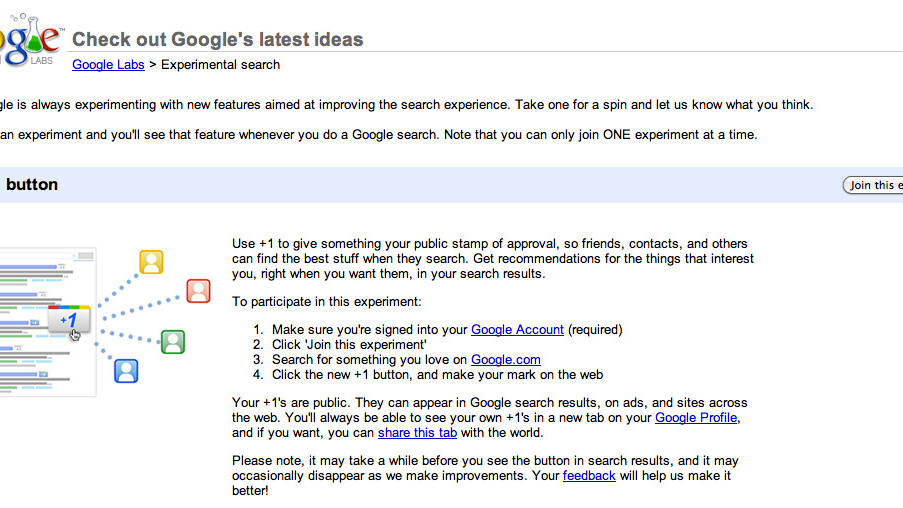The width and height of the screenshot is (903, 508).
Task: Click the 'share this tab' link
Action: point(417,433)
